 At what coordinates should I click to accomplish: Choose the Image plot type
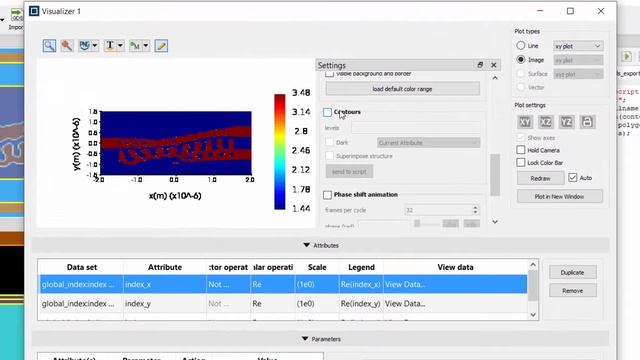click(521, 60)
